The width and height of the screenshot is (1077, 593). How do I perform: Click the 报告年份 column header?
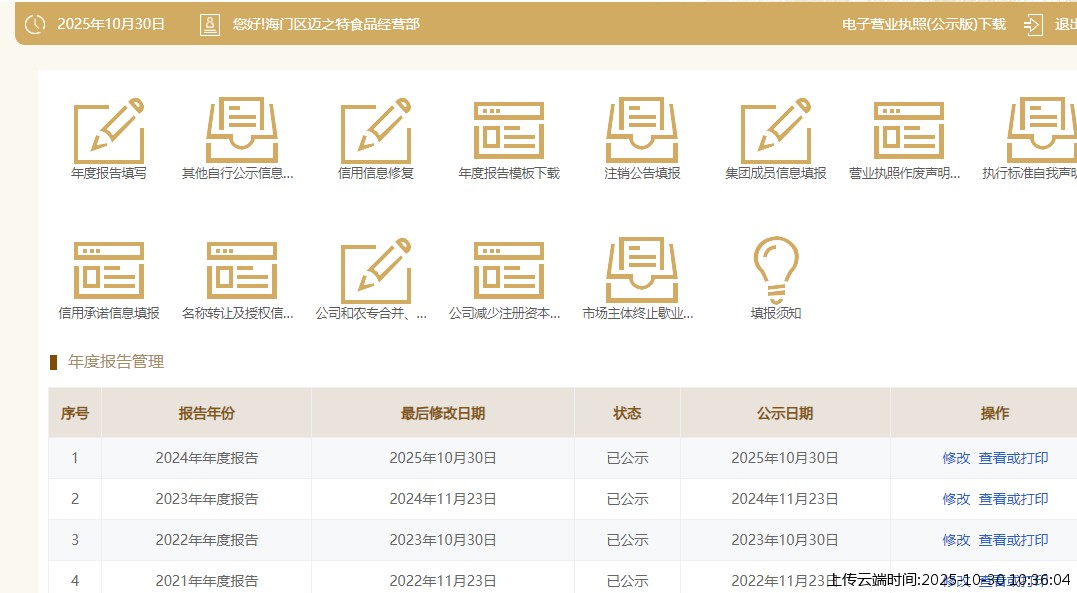[206, 413]
